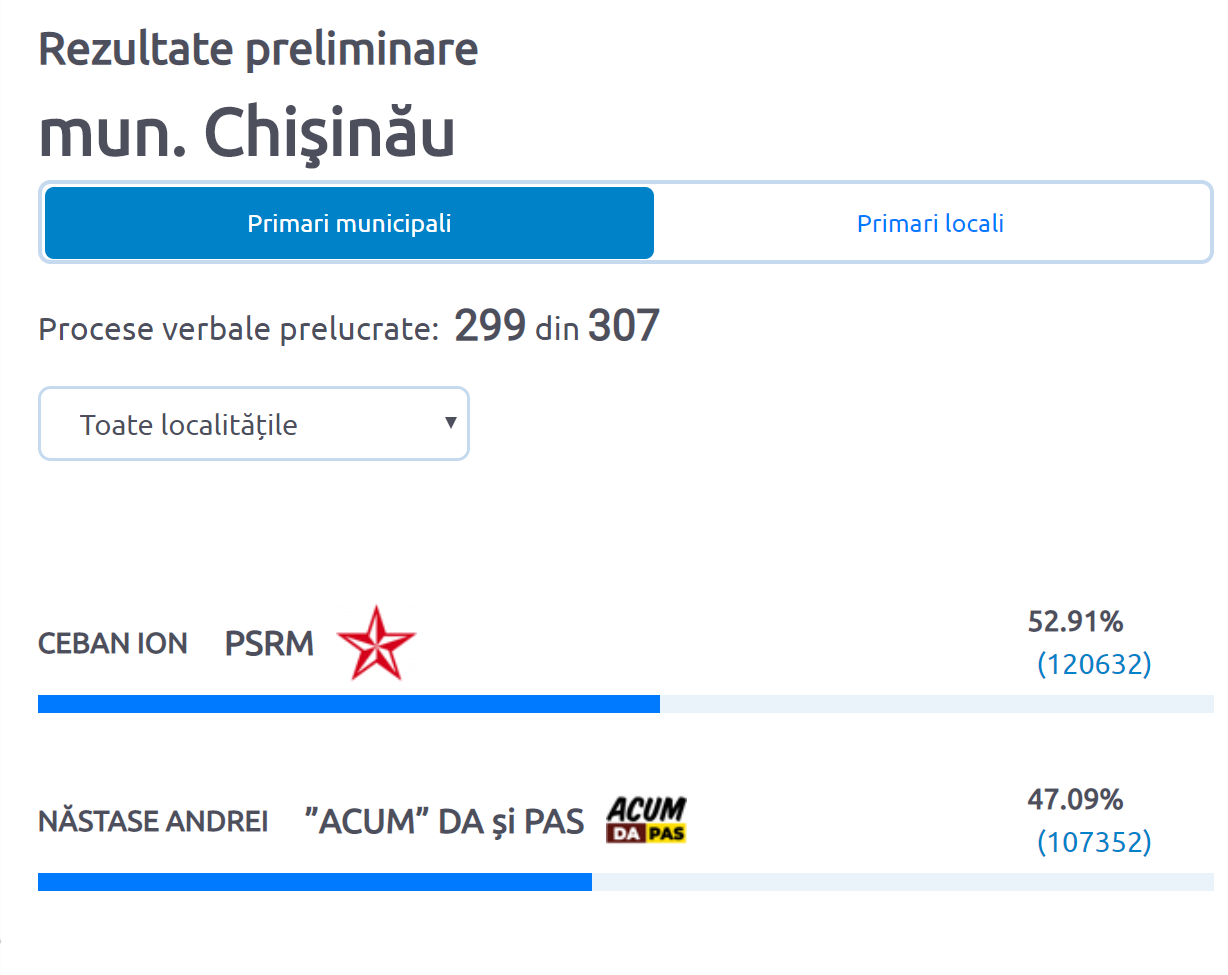
Task: Switch to the Primari municipali tab
Action: tap(349, 223)
